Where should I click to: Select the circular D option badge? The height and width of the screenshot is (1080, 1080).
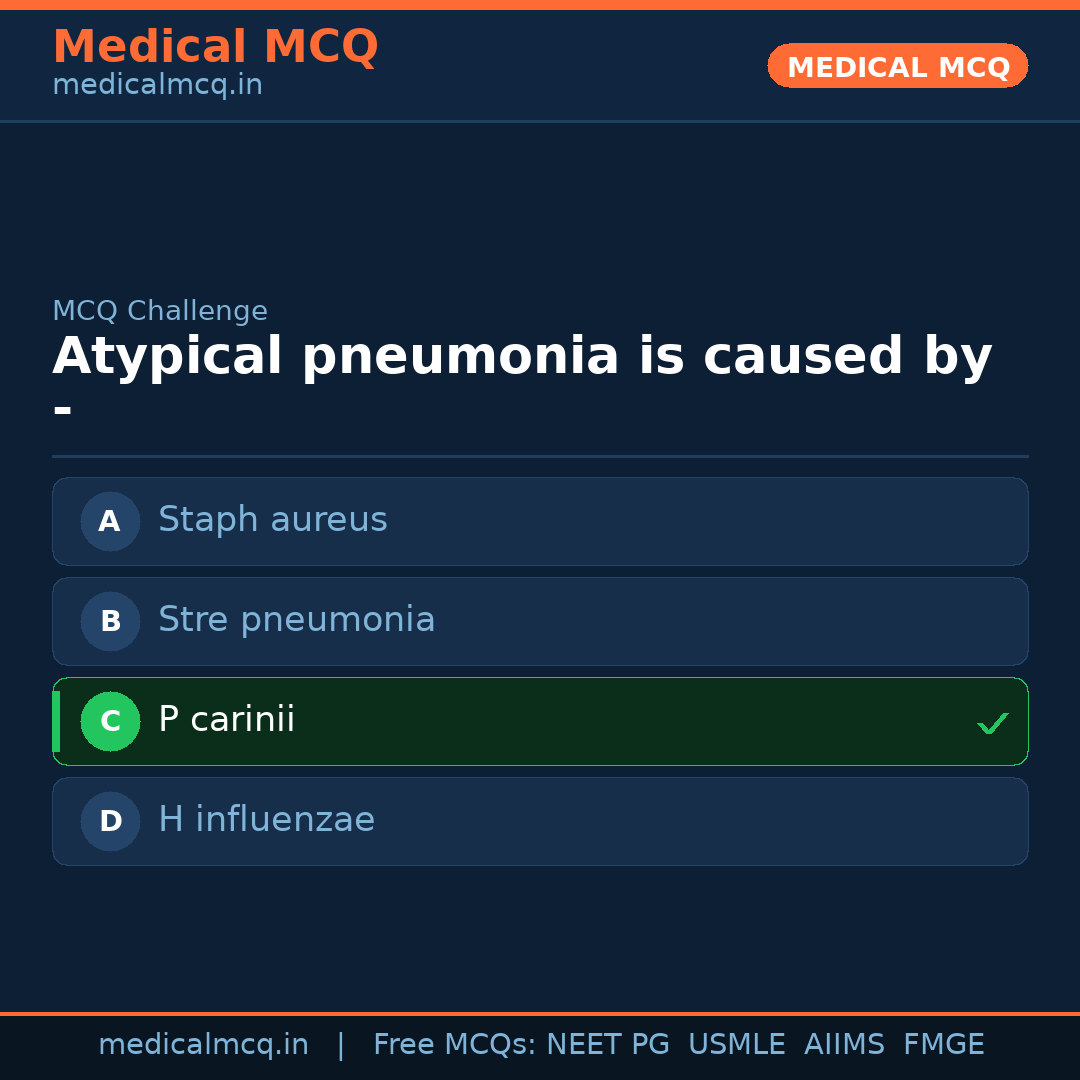point(110,821)
